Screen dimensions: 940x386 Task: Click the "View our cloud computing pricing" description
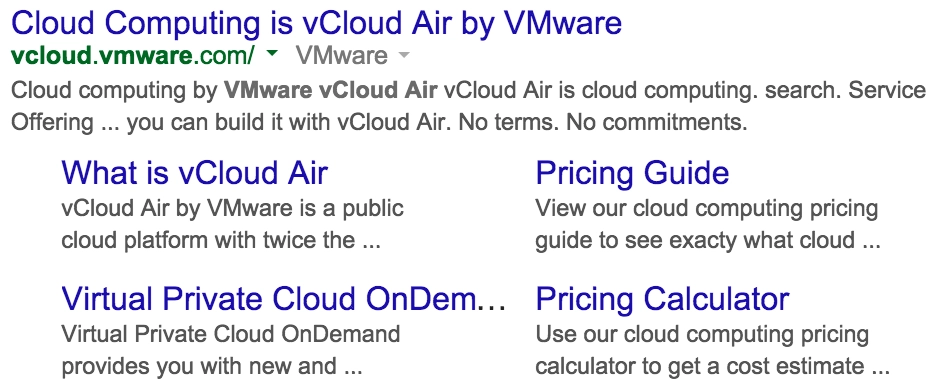pos(707,209)
